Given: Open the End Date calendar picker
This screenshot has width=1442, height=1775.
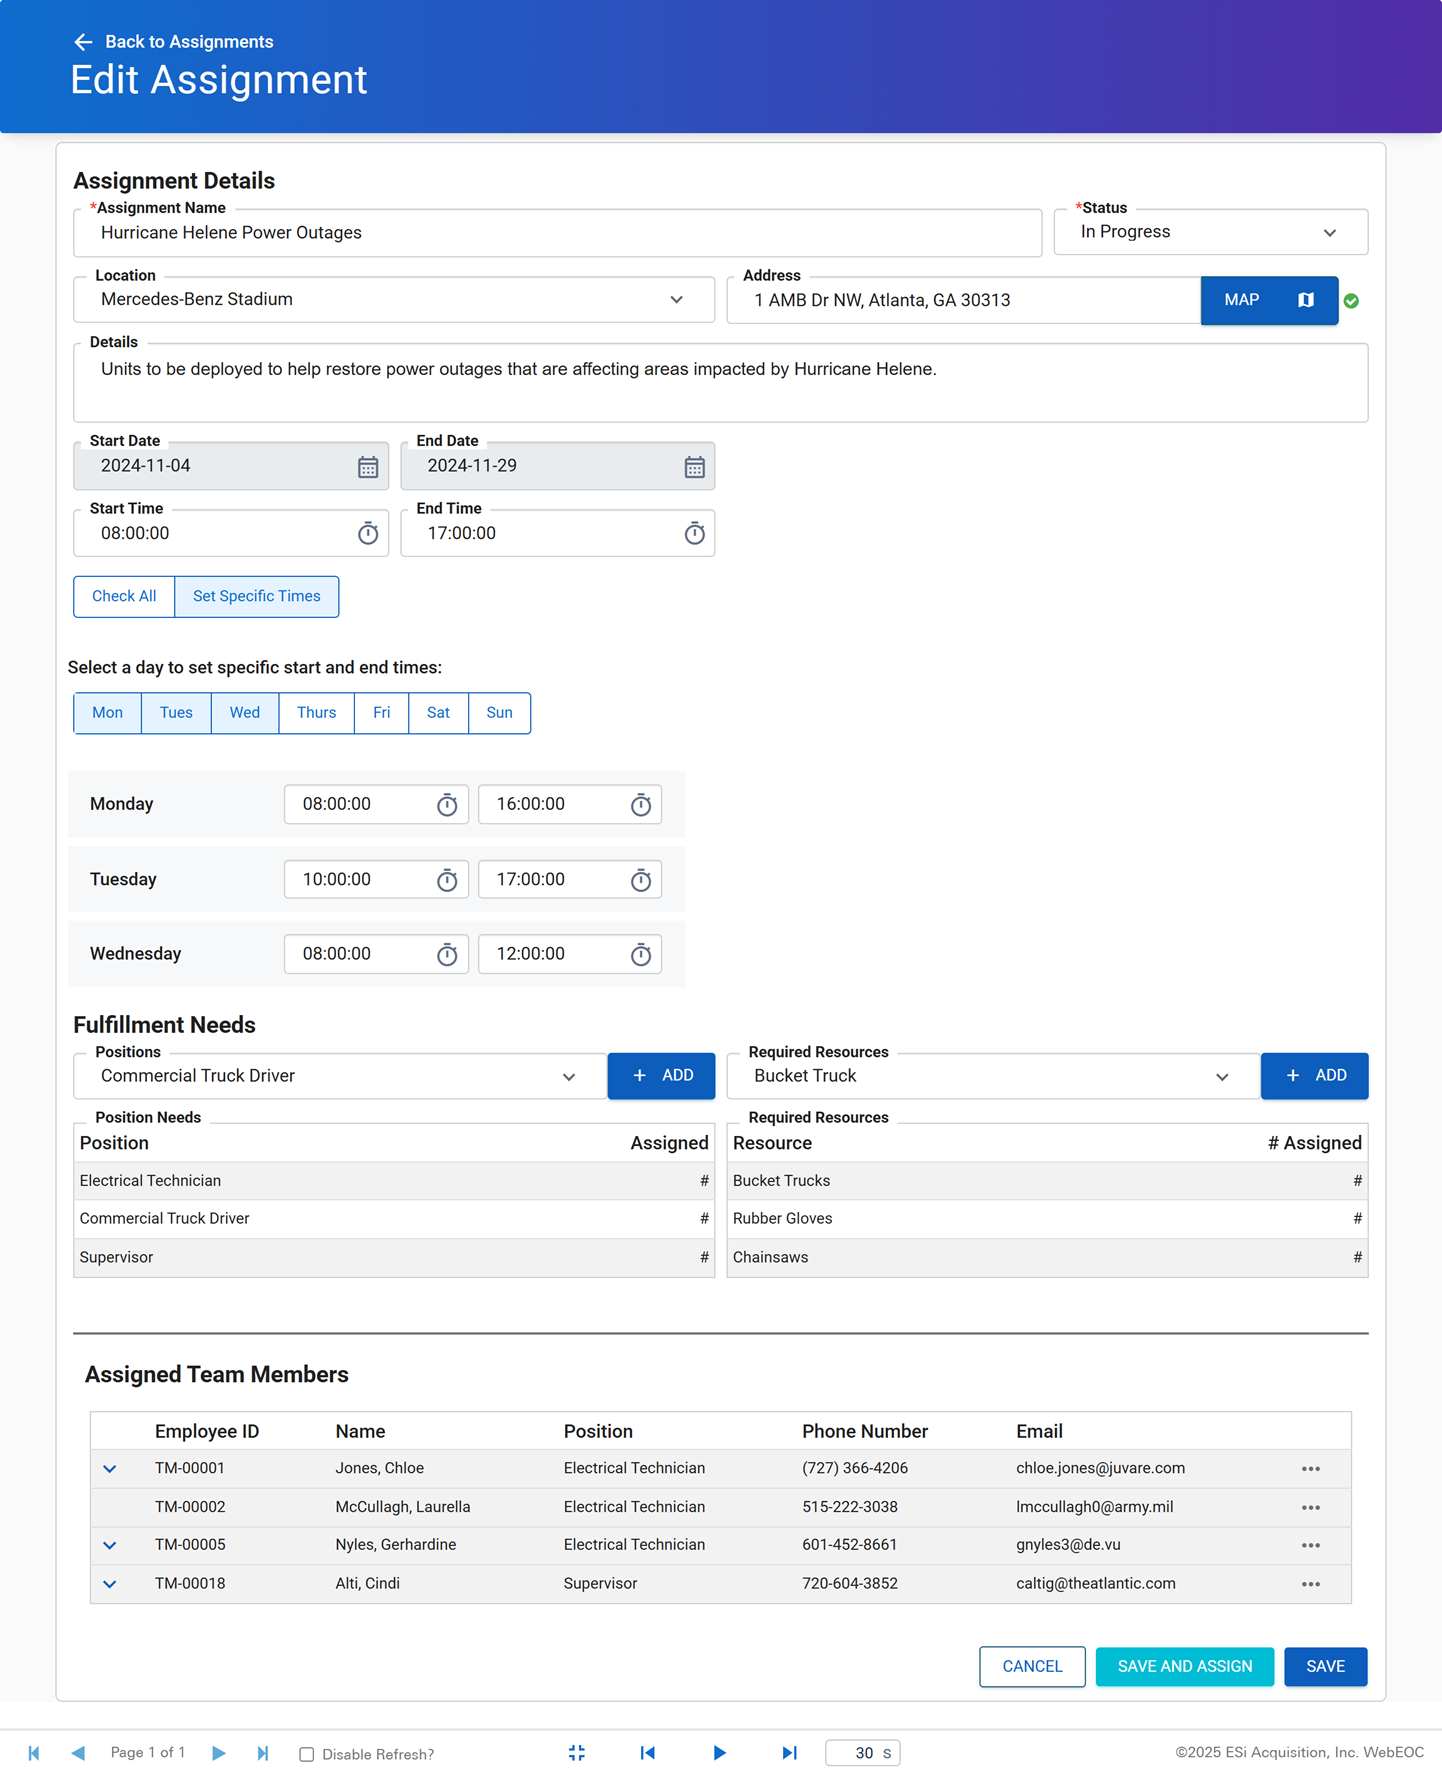Looking at the screenshot, I should click(694, 467).
